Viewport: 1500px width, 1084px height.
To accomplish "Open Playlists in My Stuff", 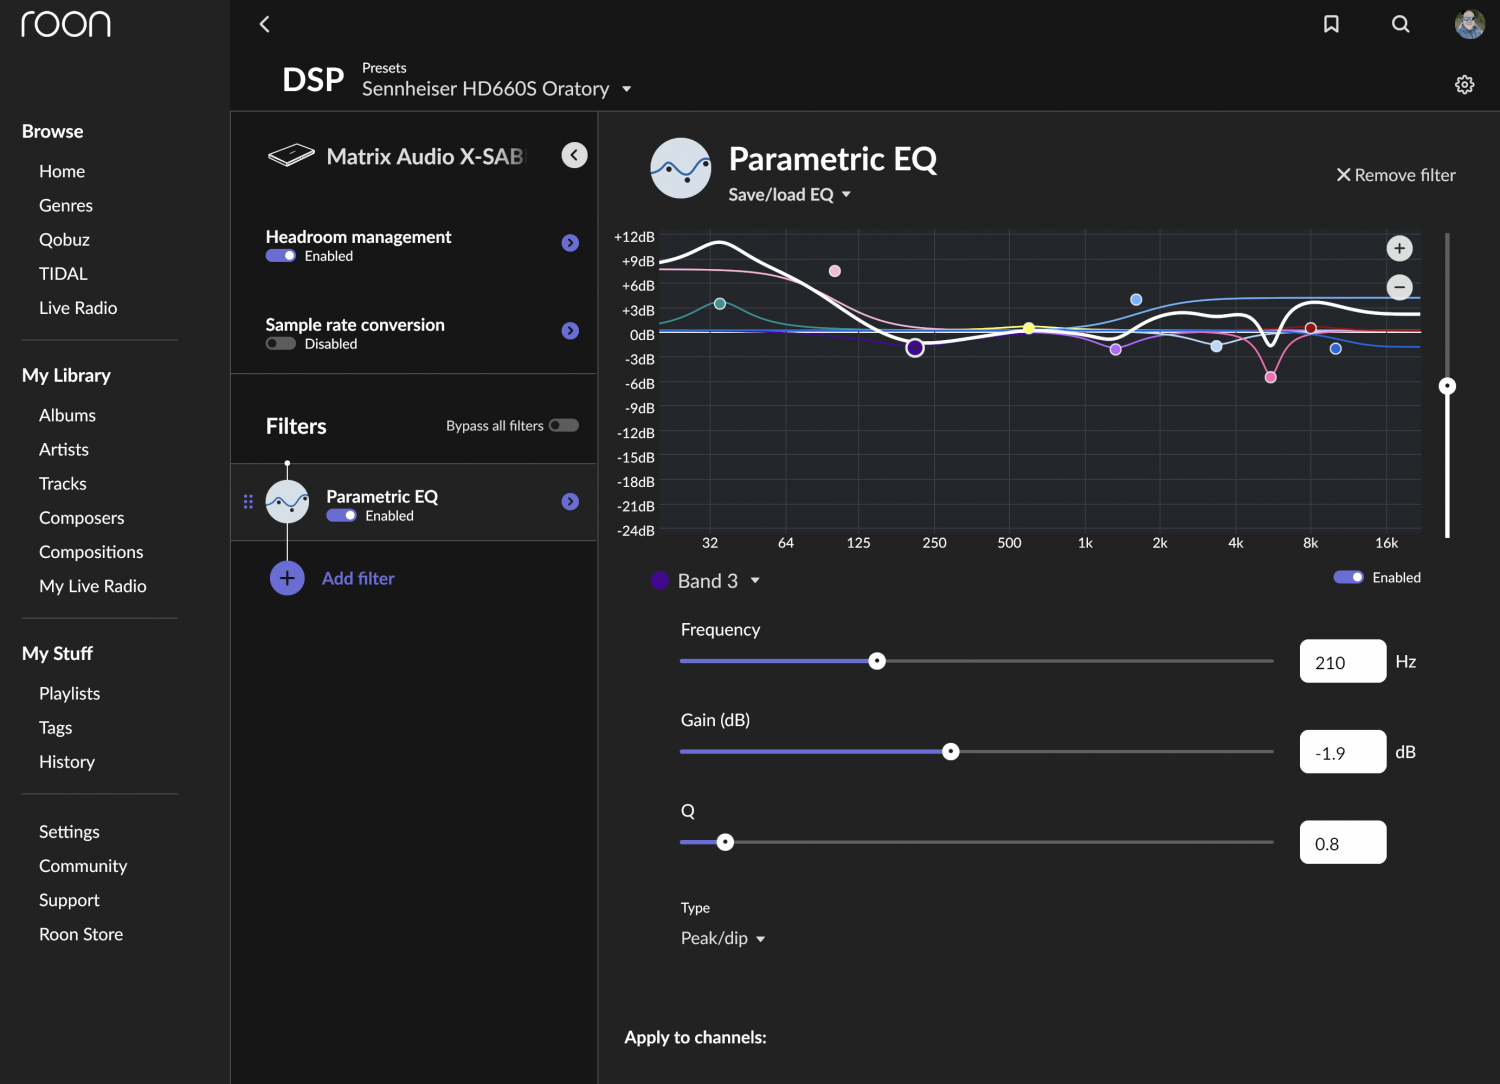I will click(x=69, y=693).
